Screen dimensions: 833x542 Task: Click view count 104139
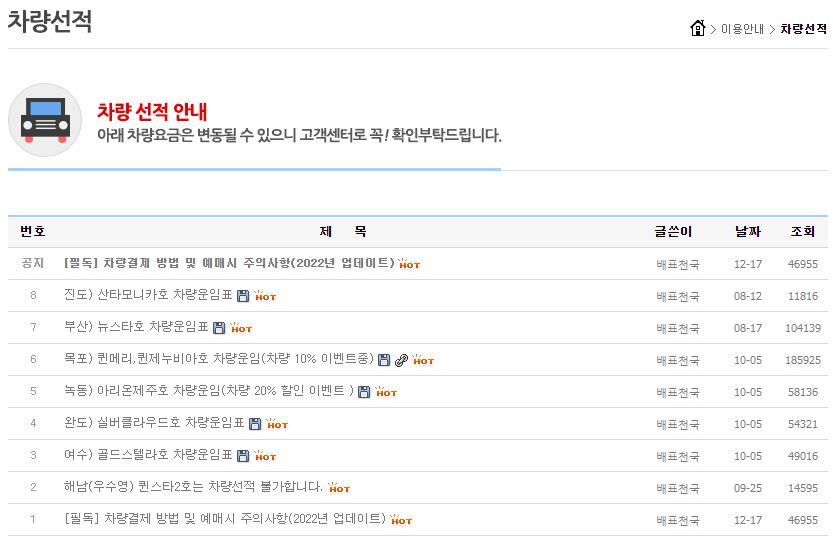click(803, 328)
